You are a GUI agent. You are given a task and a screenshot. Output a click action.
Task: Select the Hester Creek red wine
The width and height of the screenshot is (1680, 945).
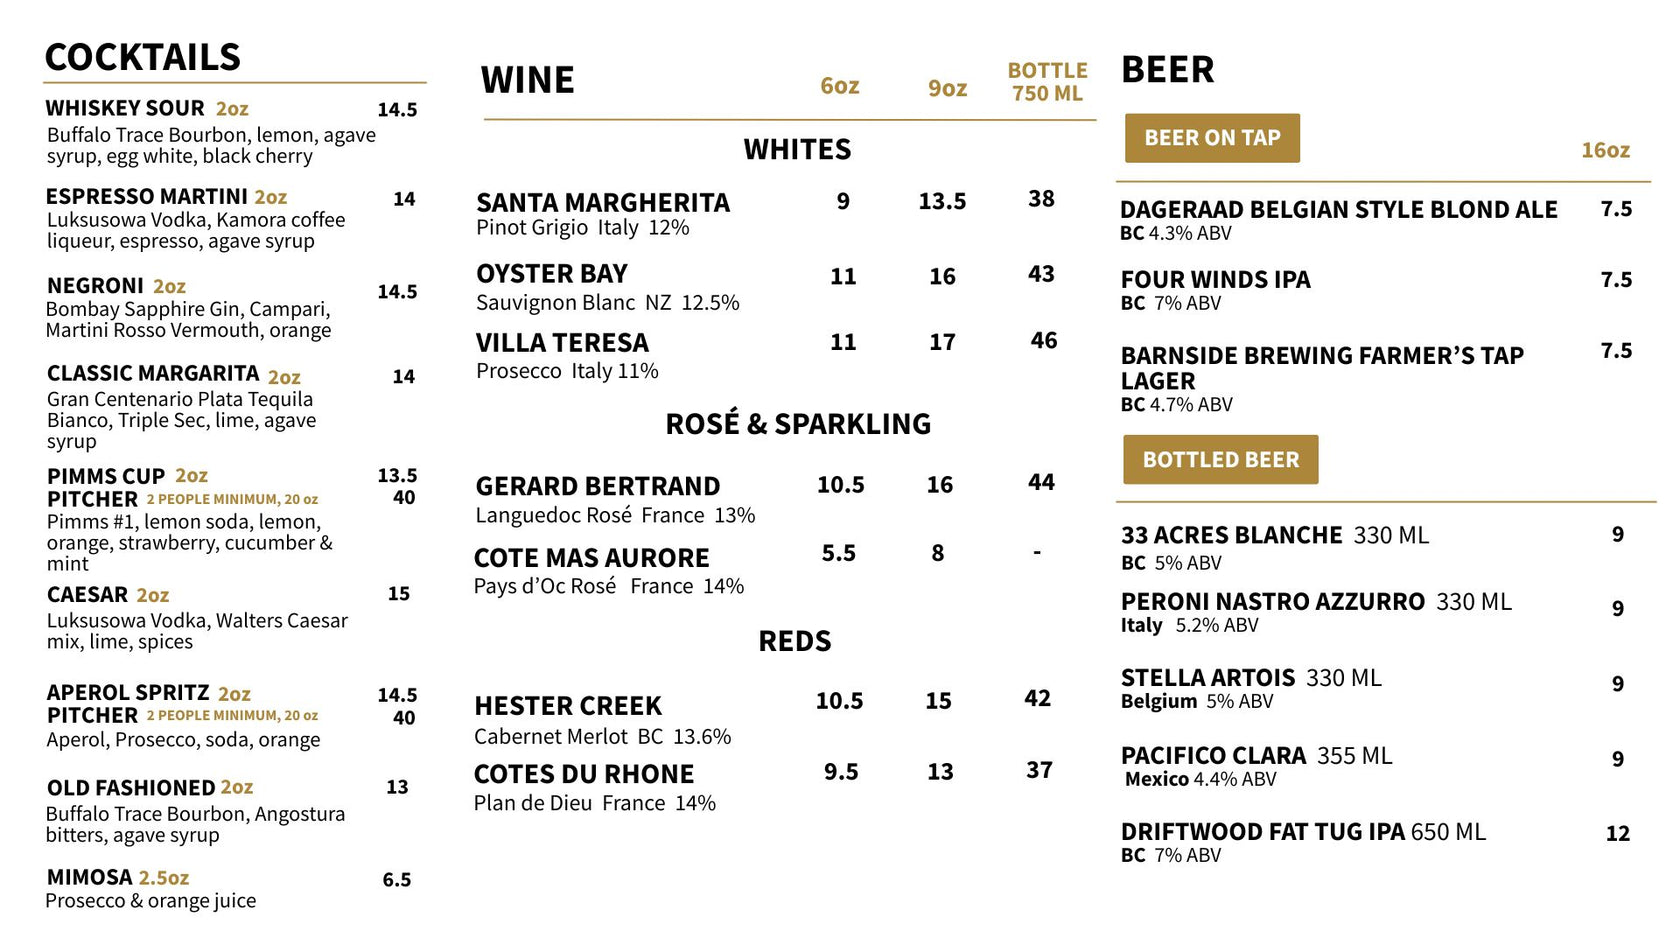tap(568, 706)
